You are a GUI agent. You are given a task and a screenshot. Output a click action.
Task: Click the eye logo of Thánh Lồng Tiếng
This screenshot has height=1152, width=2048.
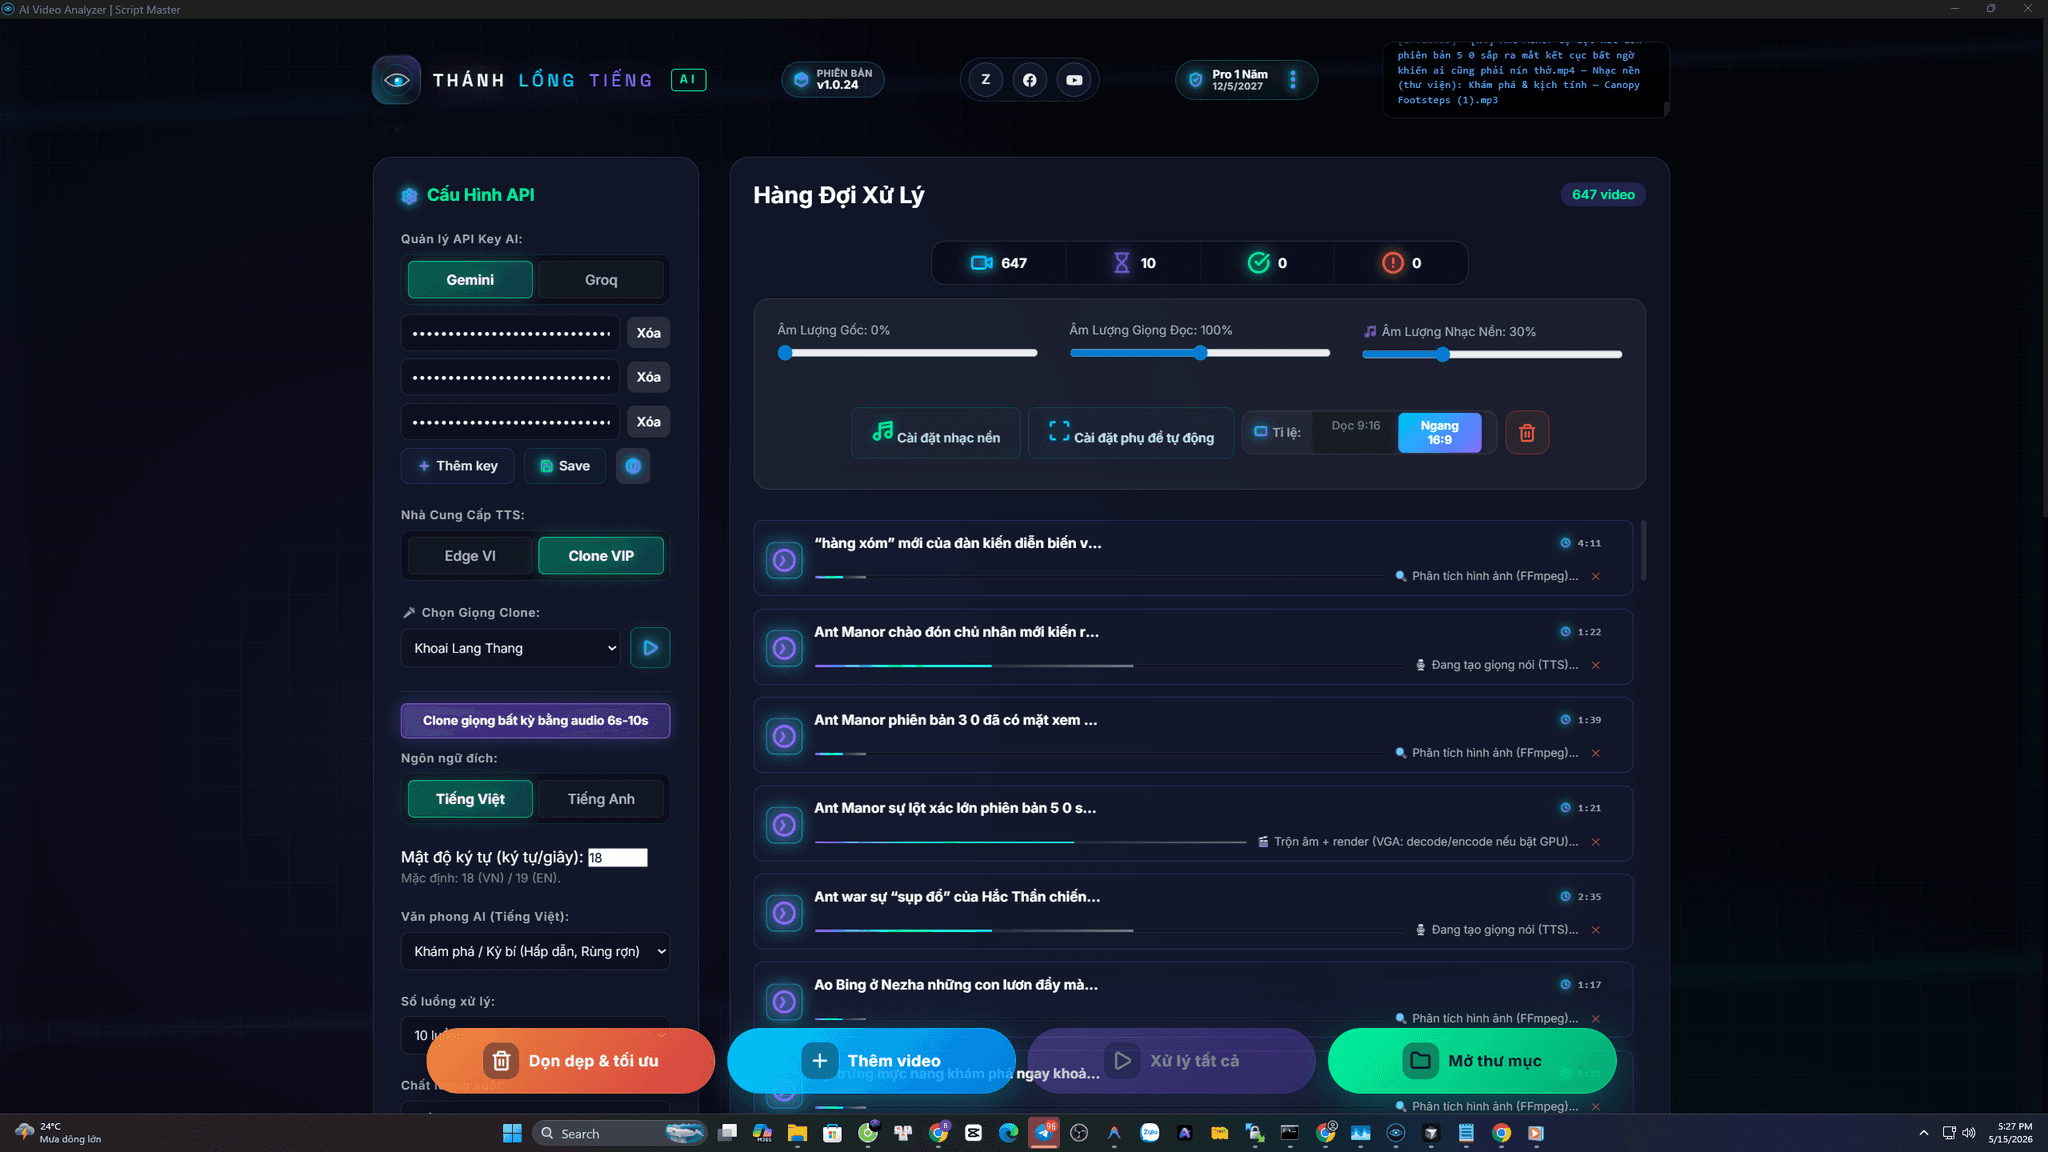click(396, 80)
